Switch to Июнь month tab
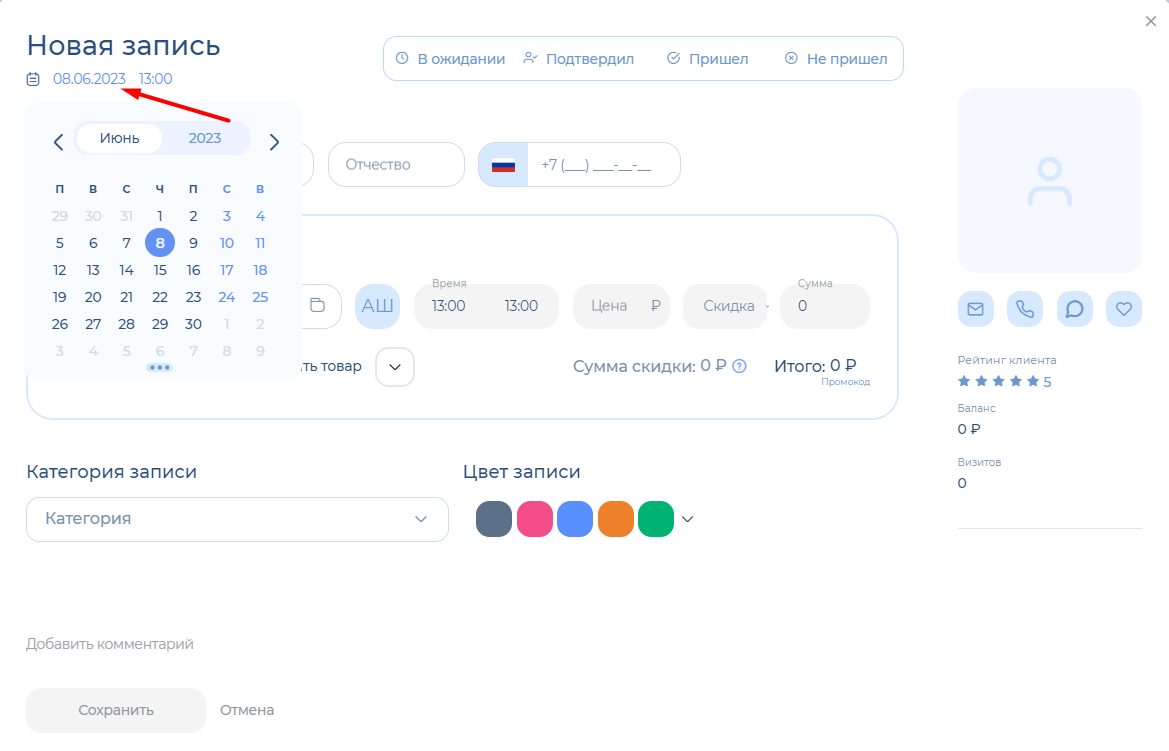 (119, 138)
